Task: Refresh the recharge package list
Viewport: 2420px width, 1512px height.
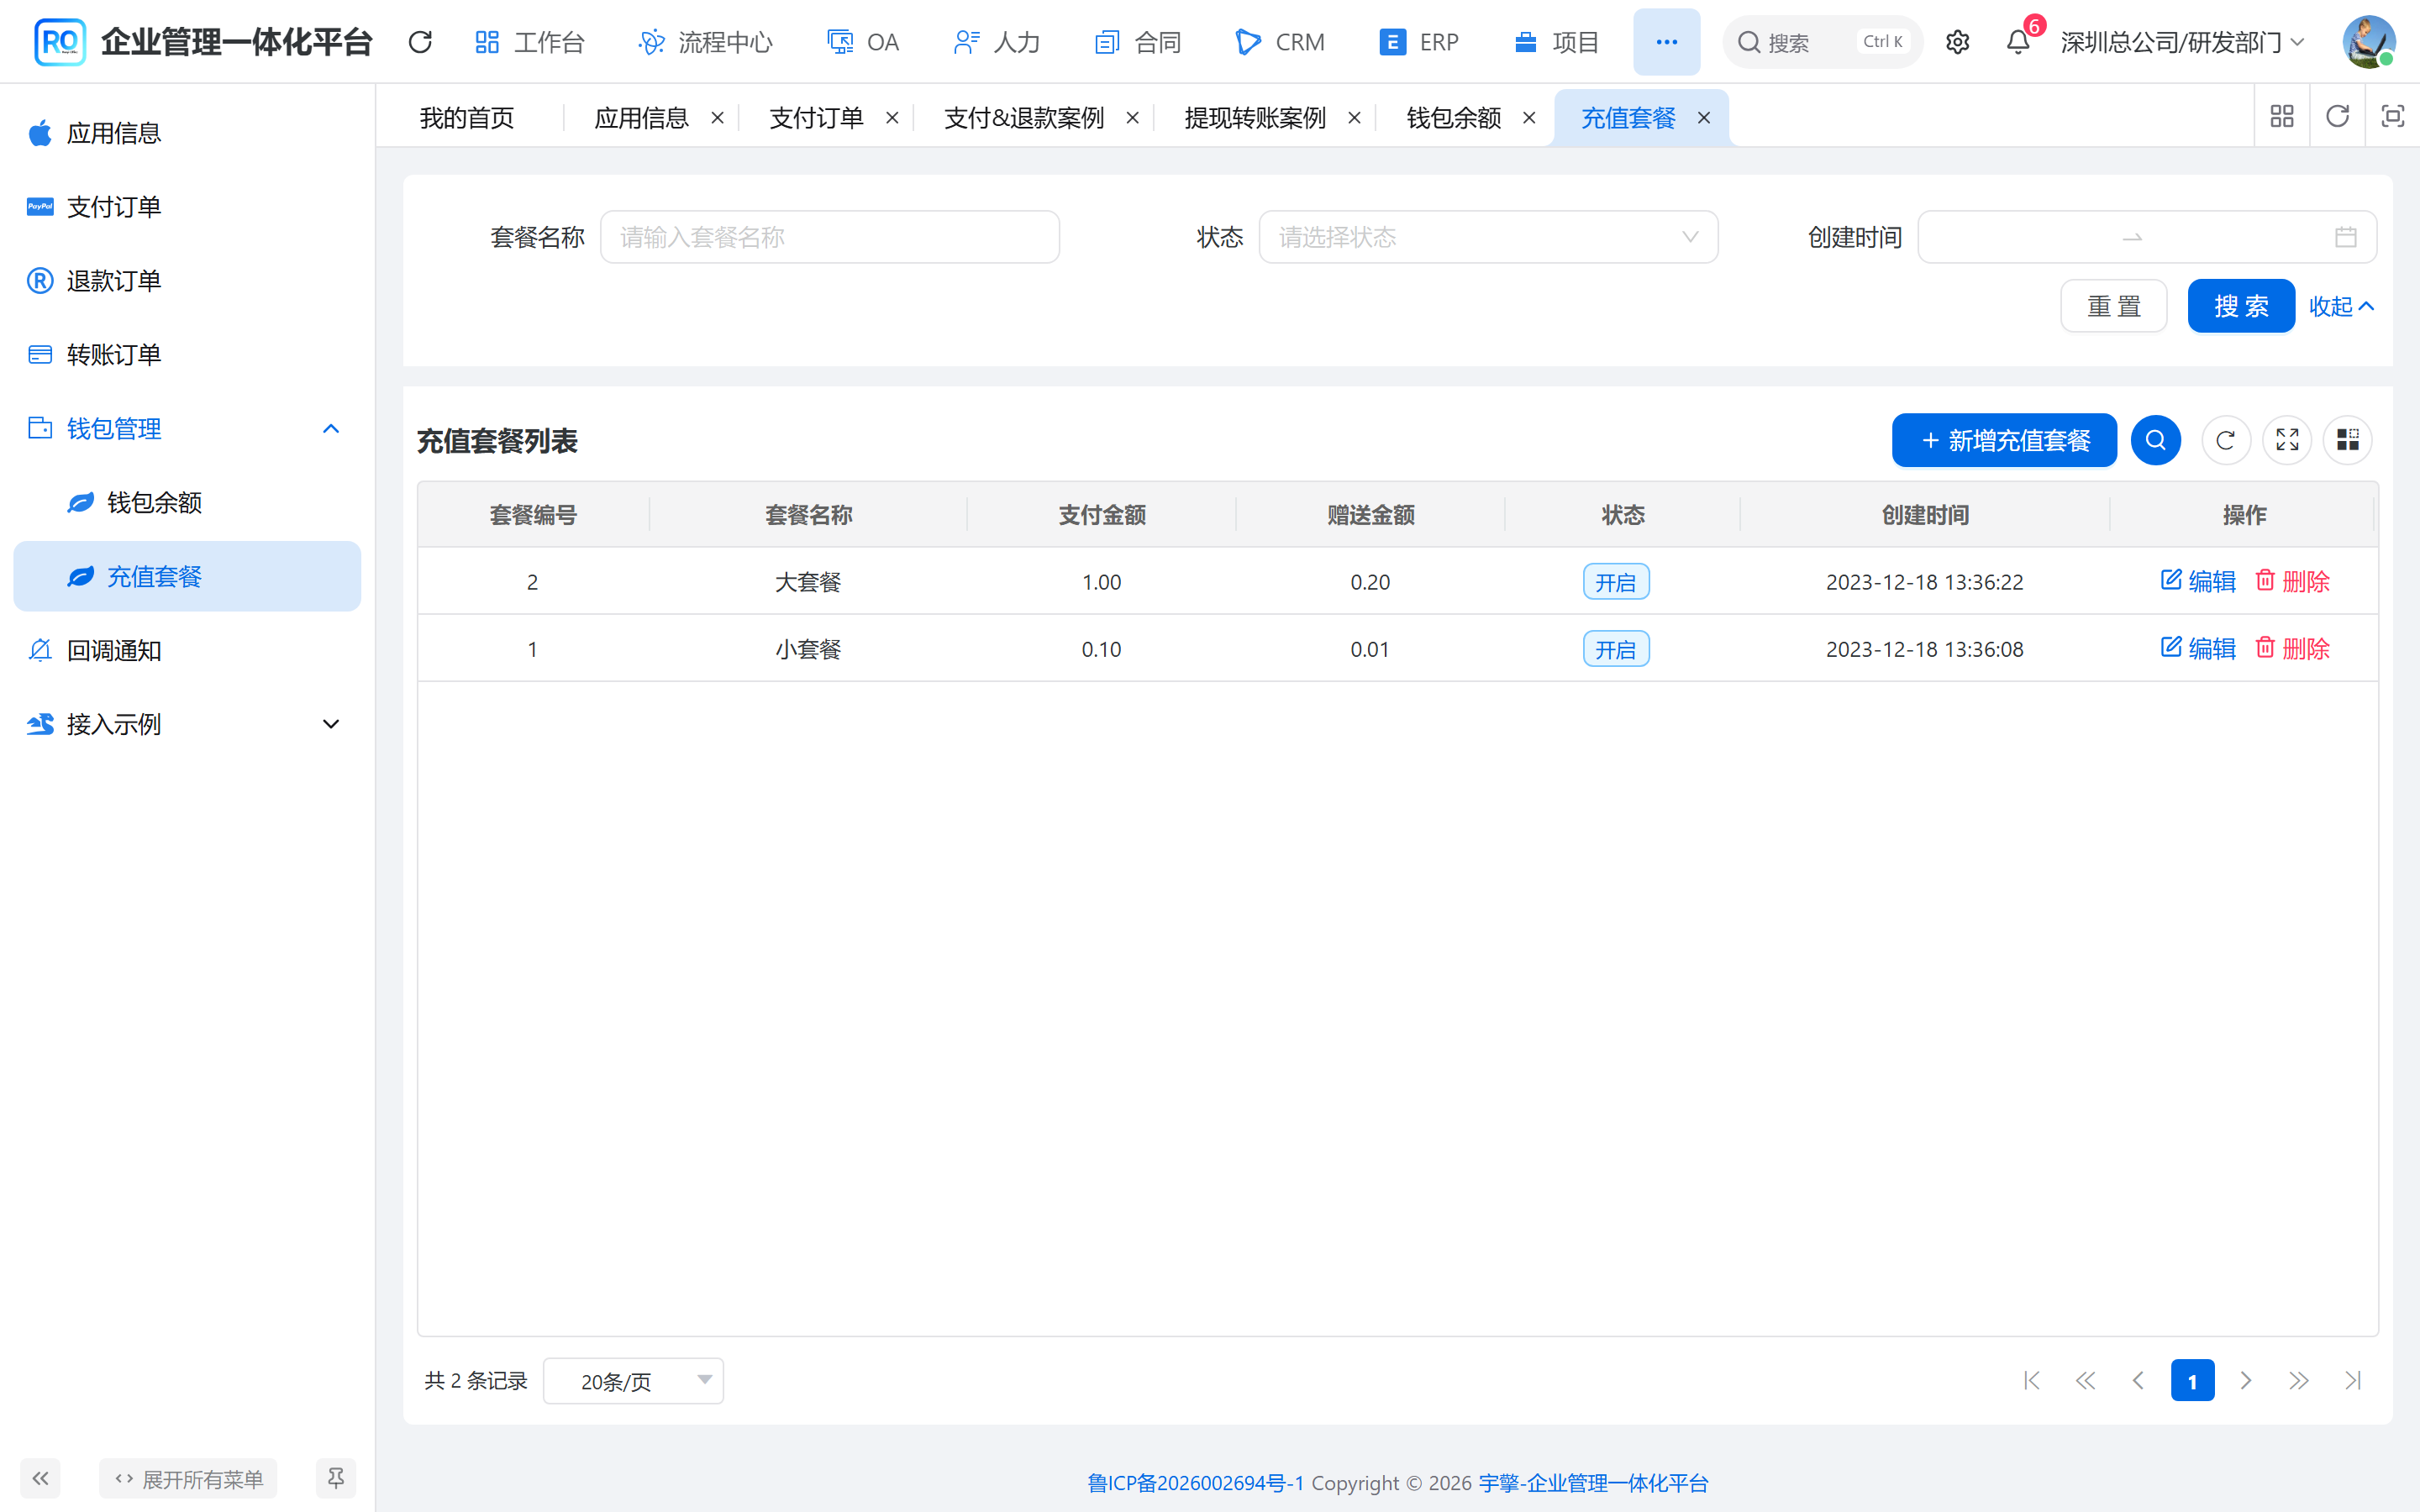Action: click(2226, 440)
